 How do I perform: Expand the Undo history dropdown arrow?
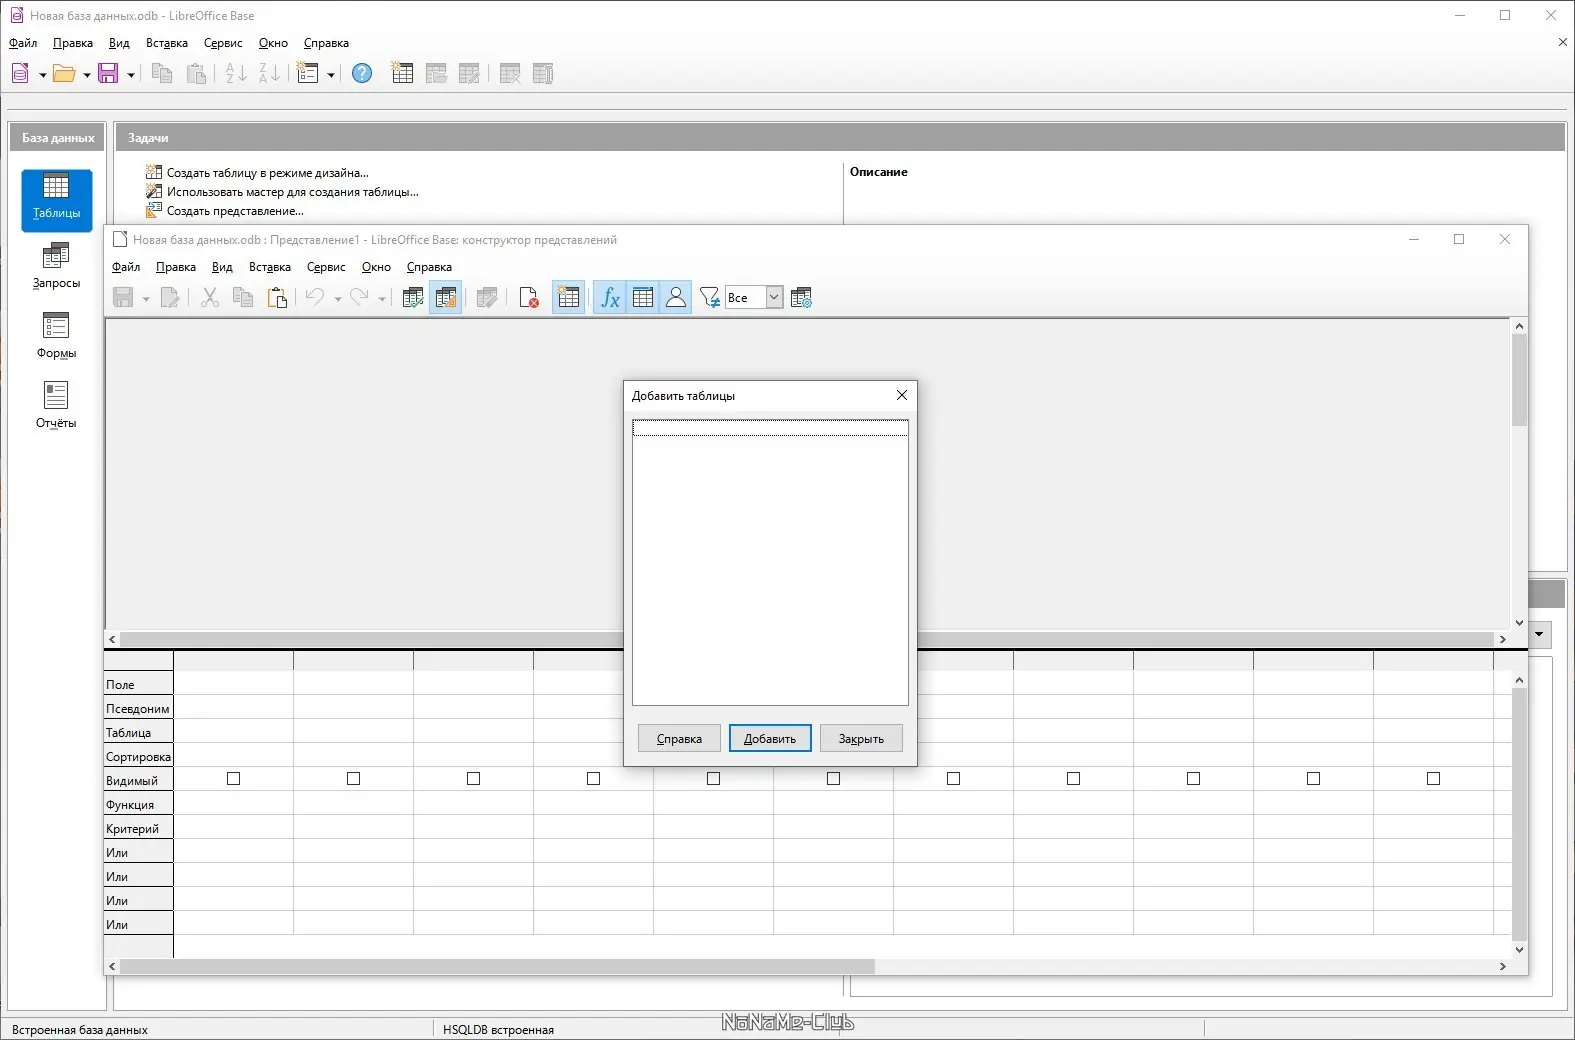click(337, 299)
